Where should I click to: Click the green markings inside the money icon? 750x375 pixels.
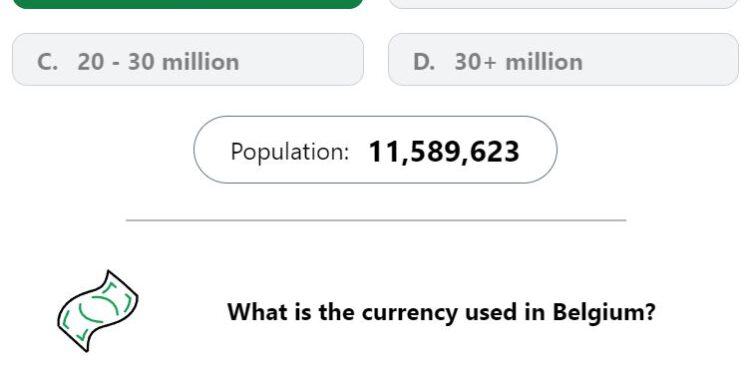click(x=99, y=310)
